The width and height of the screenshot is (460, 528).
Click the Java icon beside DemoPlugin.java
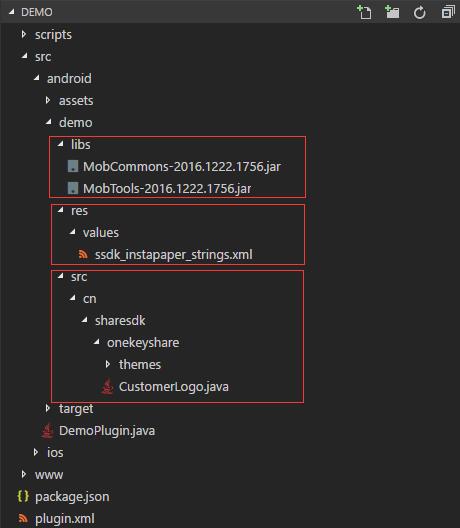[47, 430]
